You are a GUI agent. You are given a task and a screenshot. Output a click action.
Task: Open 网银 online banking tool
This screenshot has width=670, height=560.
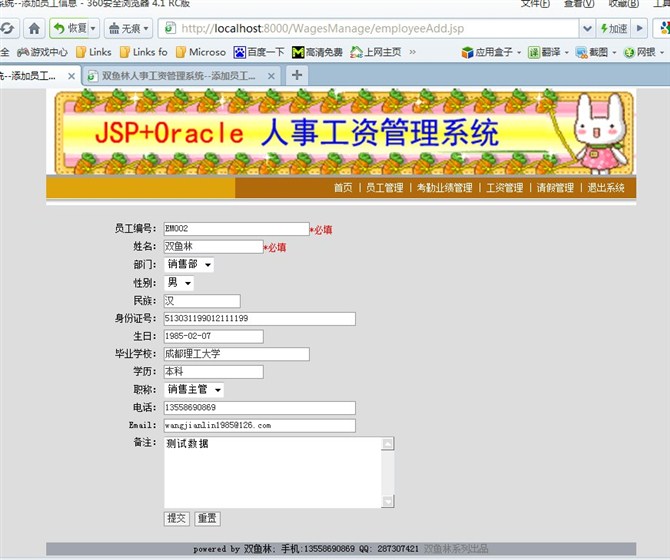tap(644, 52)
